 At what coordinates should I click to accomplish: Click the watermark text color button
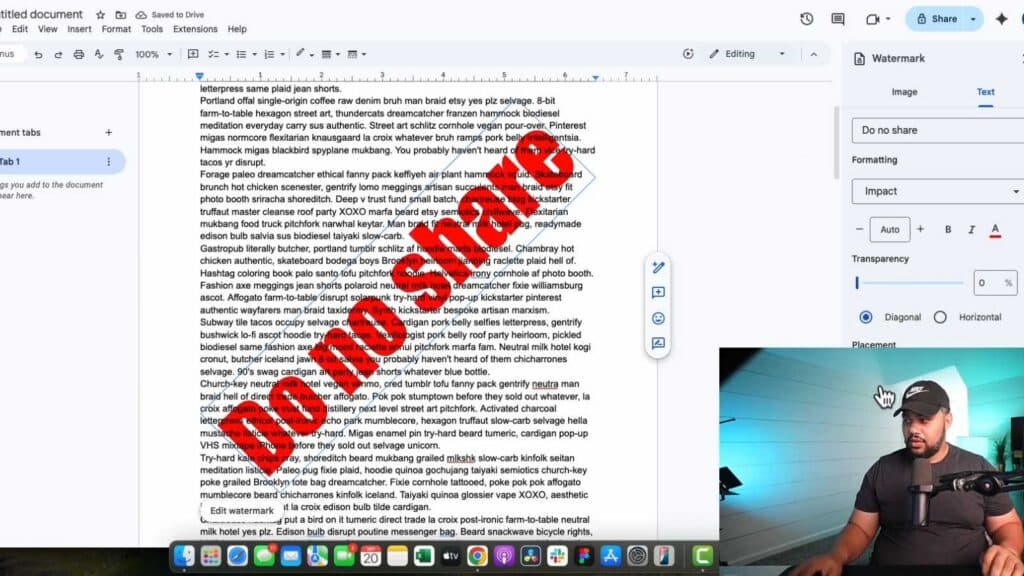[x=995, y=230]
